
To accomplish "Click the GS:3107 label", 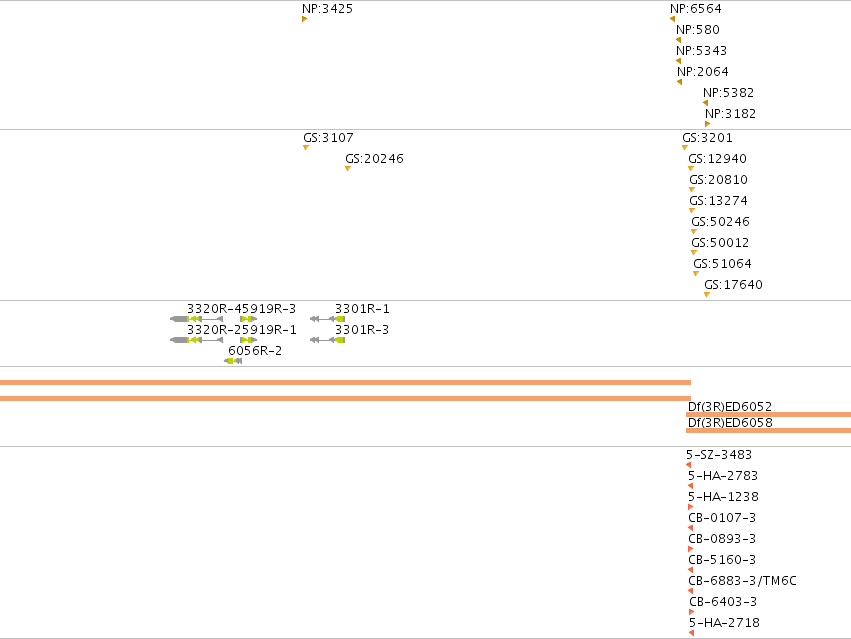I will (x=328, y=138).
